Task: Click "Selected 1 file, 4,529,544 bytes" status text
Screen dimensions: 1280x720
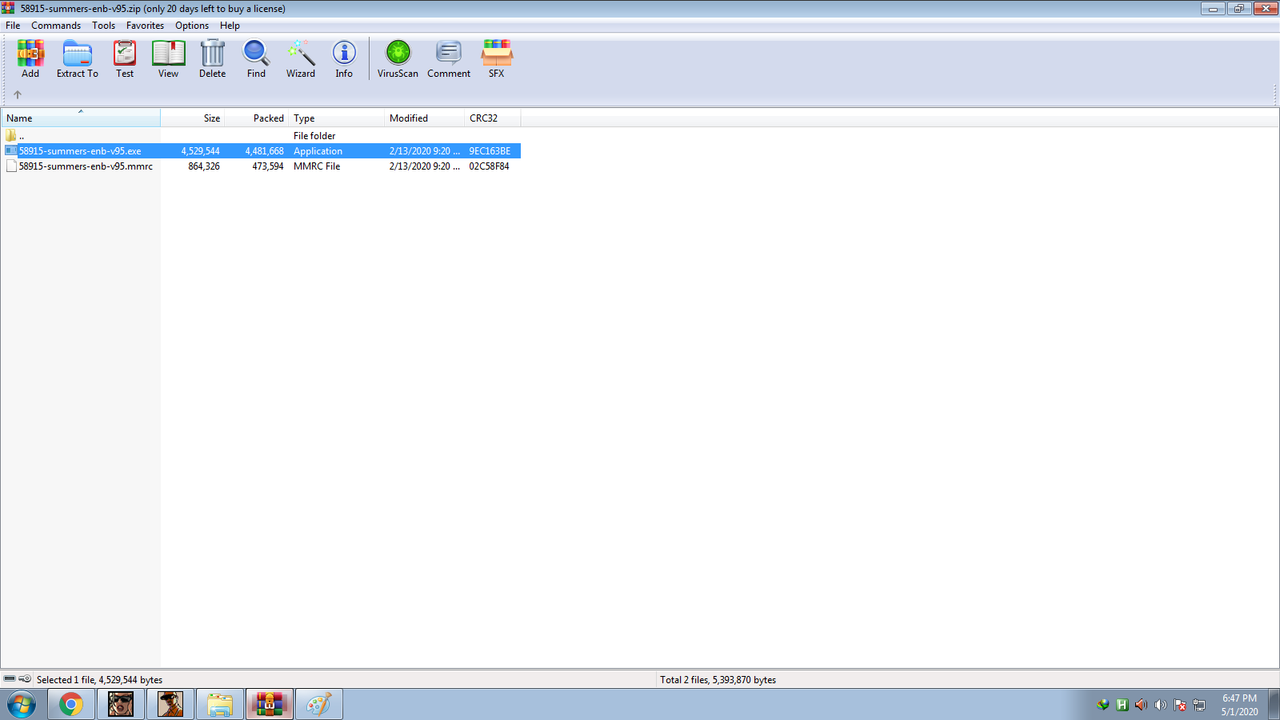Action: click(99, 680)
